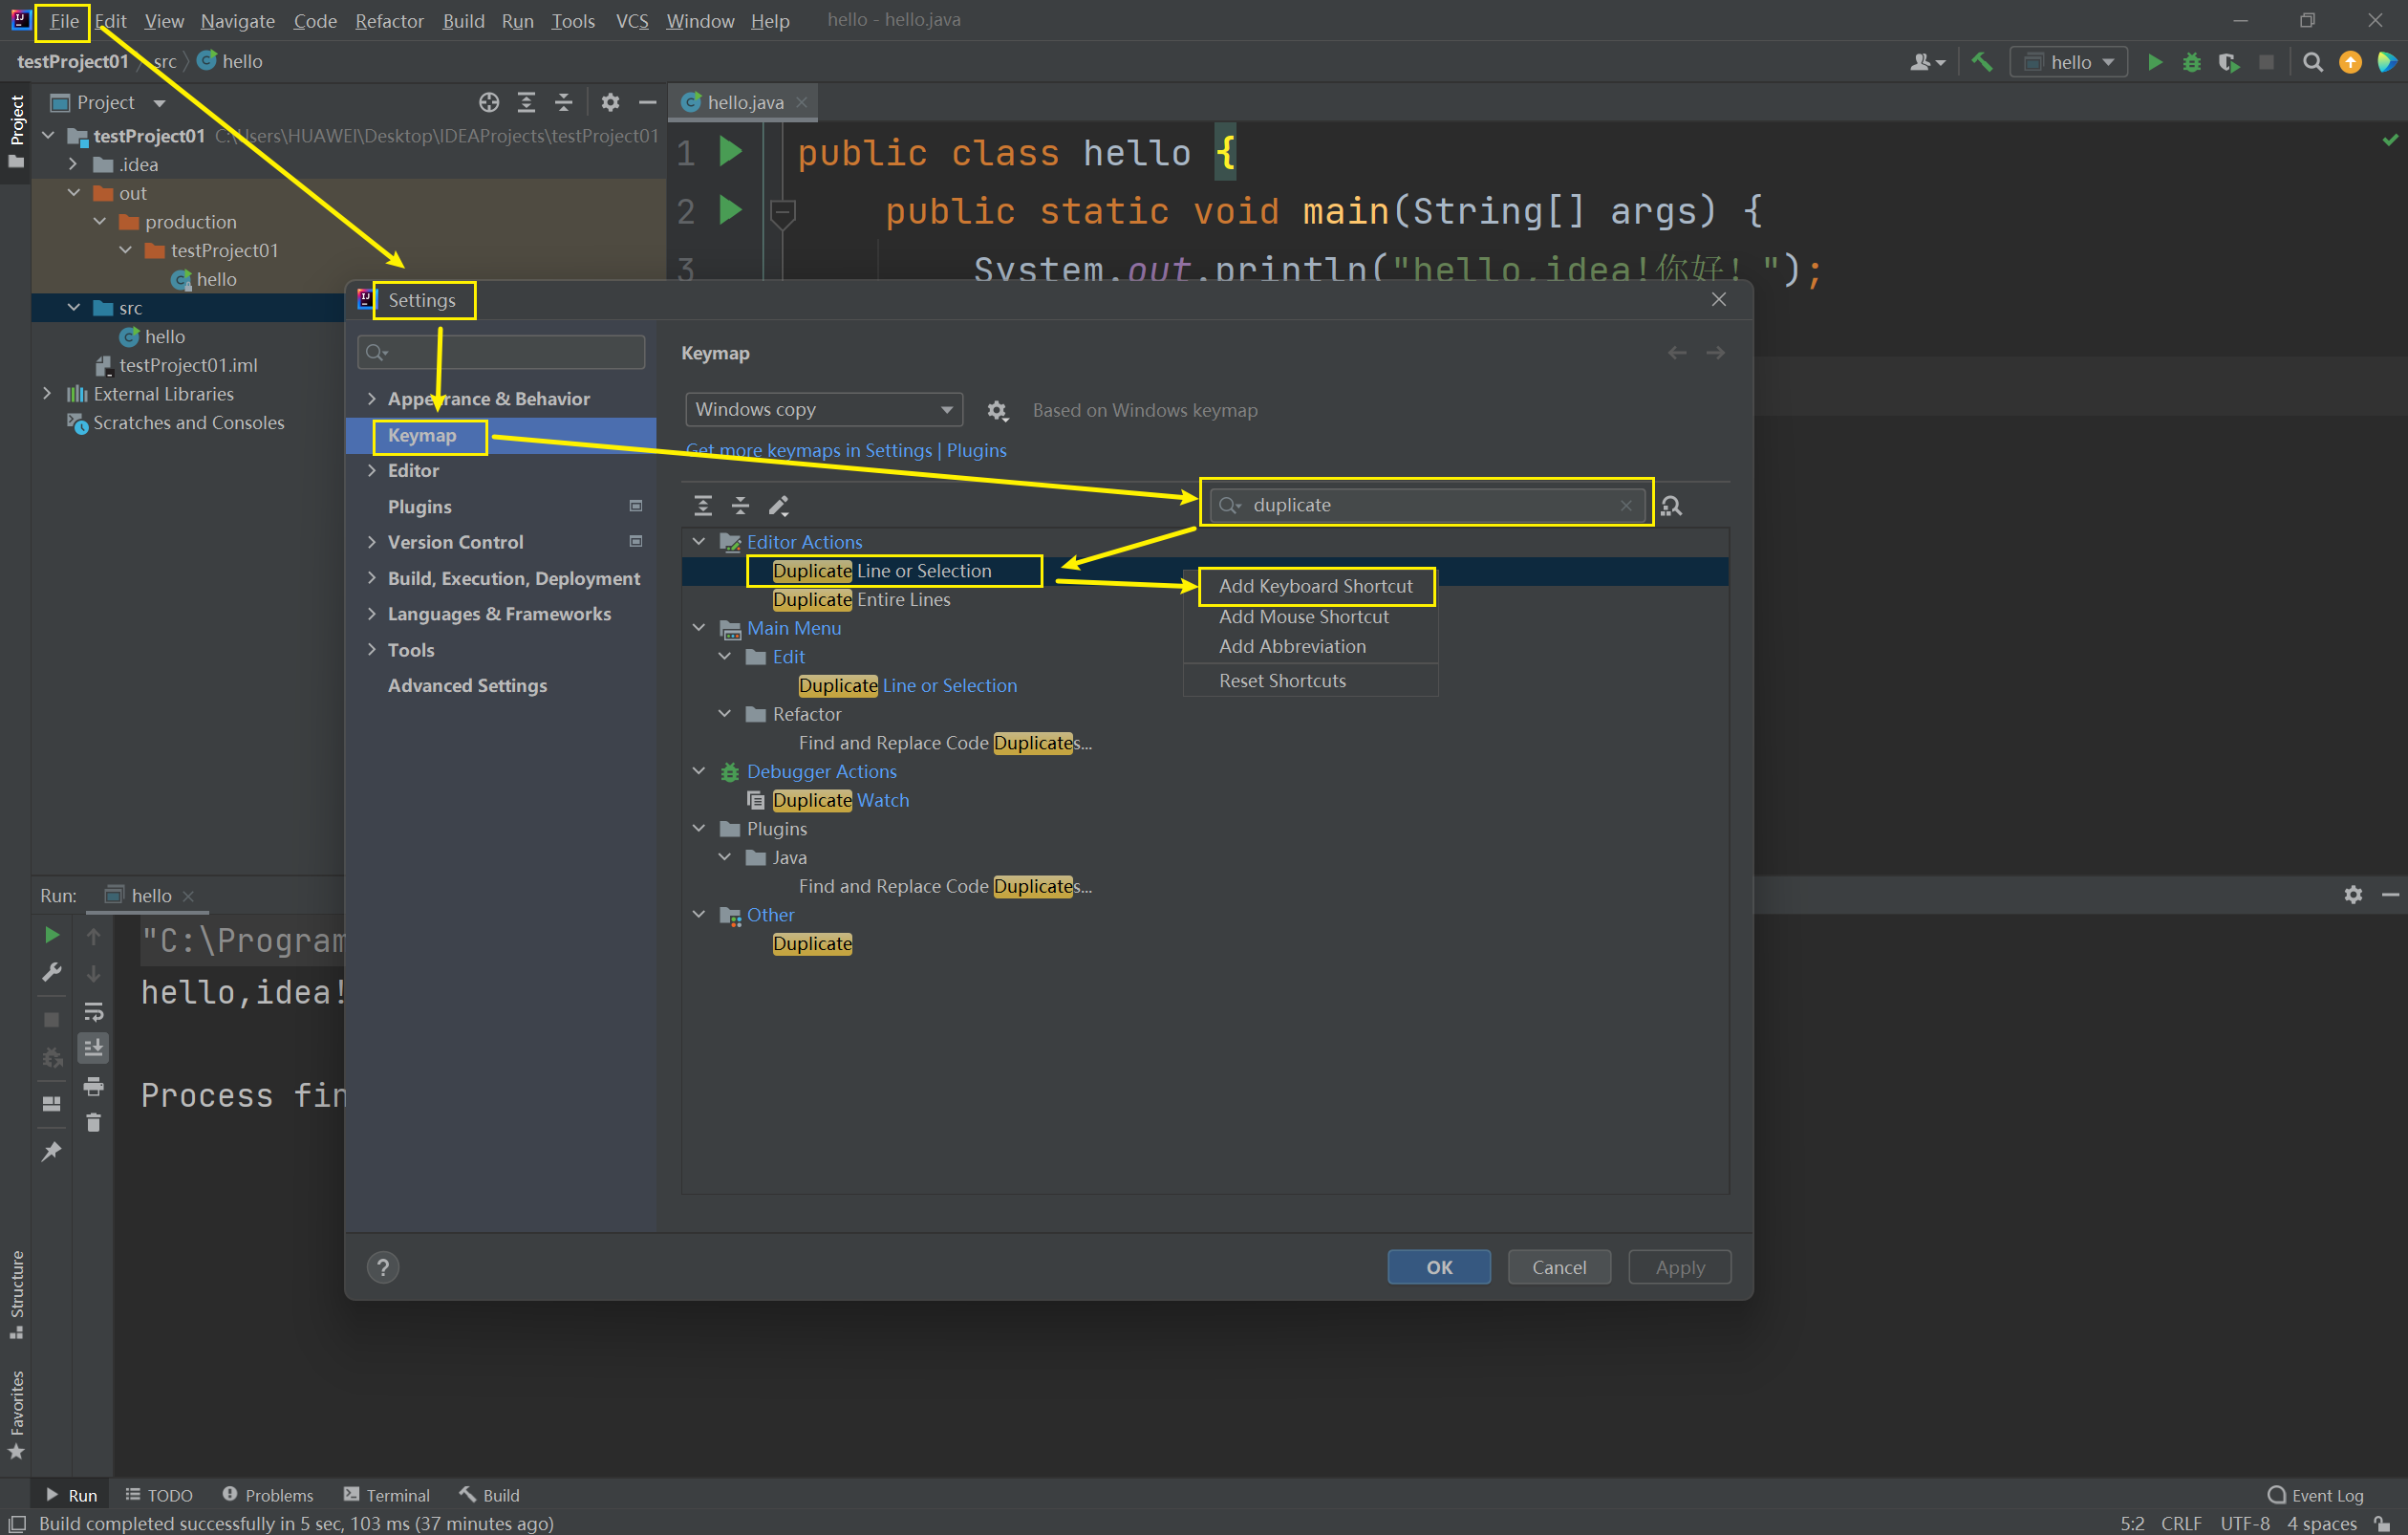Choose Add Keyboard Shortcut from the context menu
2408x1535 pixels.
click(1315, 586)
